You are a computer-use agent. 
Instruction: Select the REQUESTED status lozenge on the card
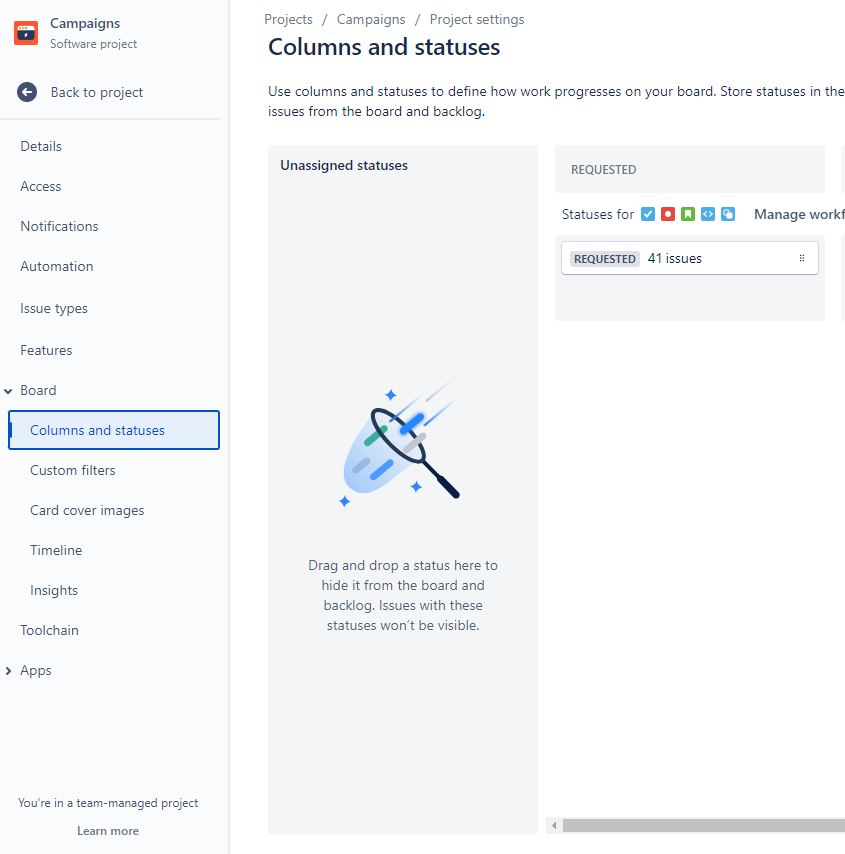604,258
